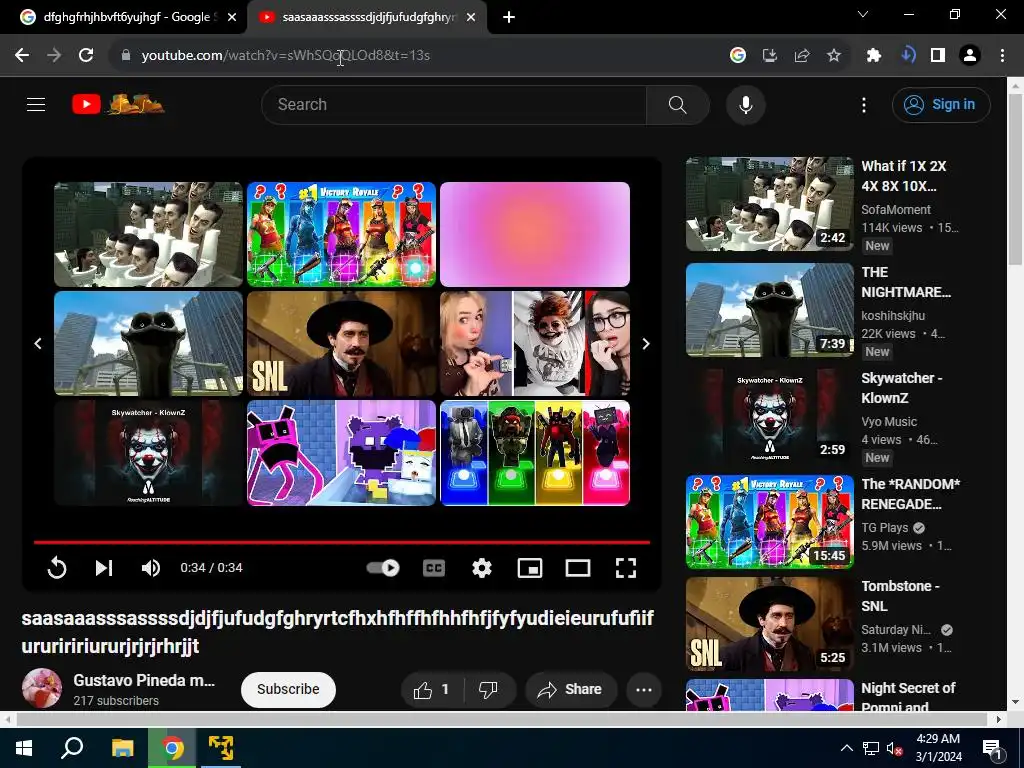The height and width of the screenshot is (768, 1024).
Task: Open The RANDOM RENEGADE sidebar thumbnail
Action: (769, 522)
